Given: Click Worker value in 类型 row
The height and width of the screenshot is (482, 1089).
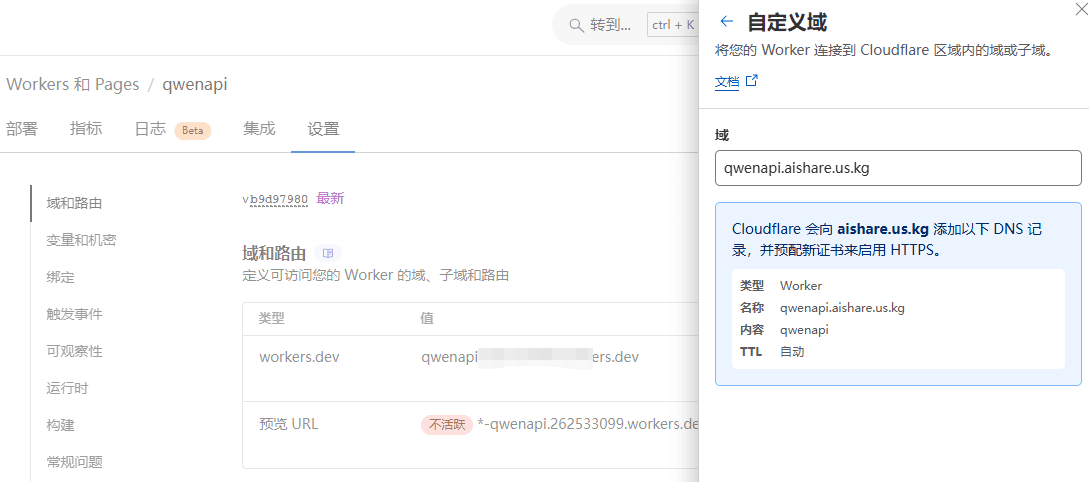Looking at the screenshot, I should click(x=801, y=285).
